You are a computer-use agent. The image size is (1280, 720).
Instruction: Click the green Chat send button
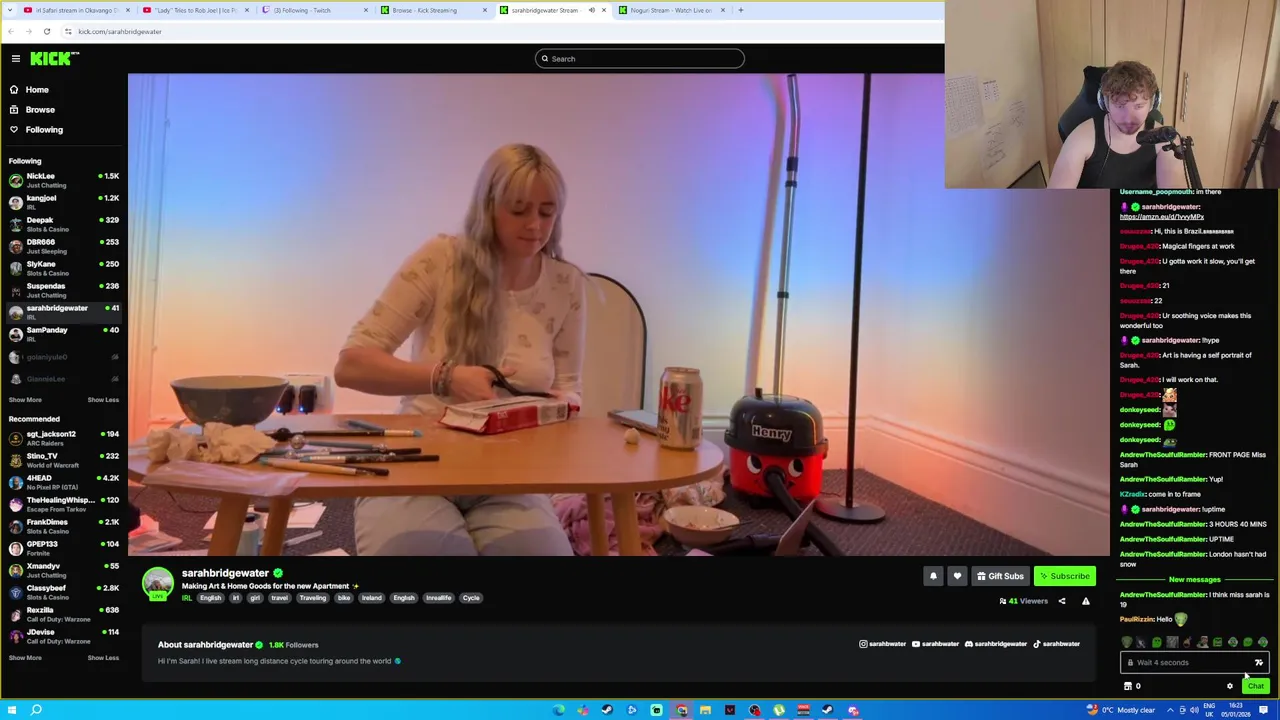tap(1256, 687)
